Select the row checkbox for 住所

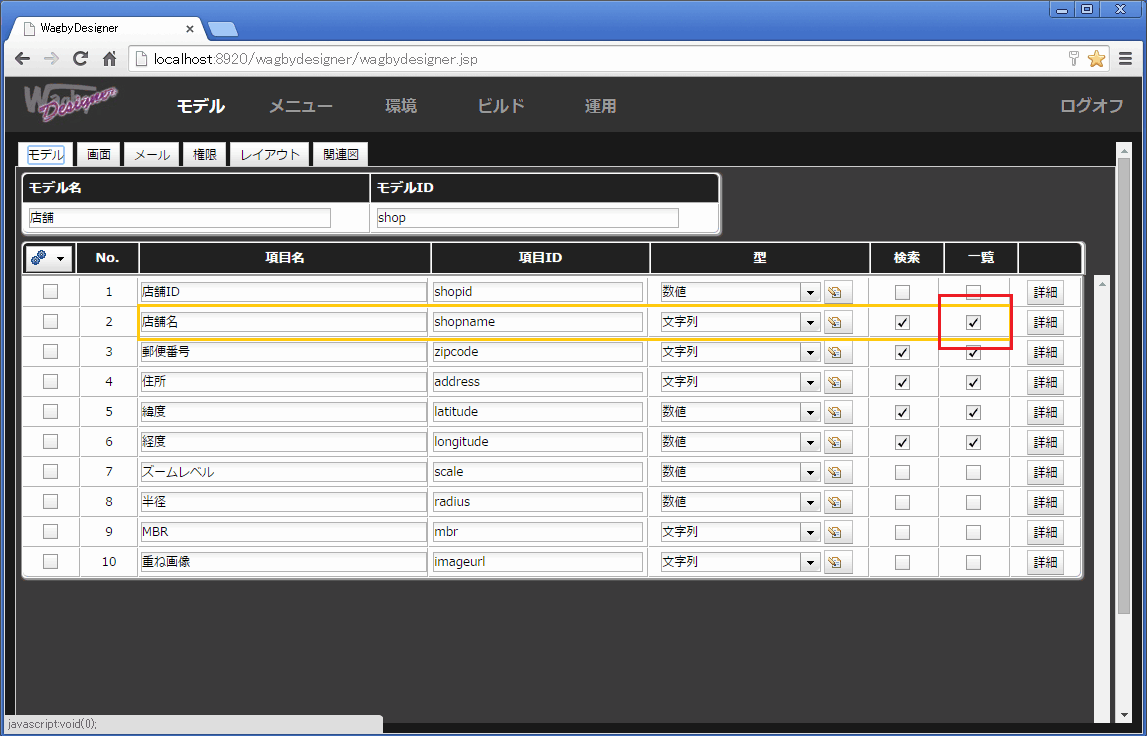[x=50, y=382]
